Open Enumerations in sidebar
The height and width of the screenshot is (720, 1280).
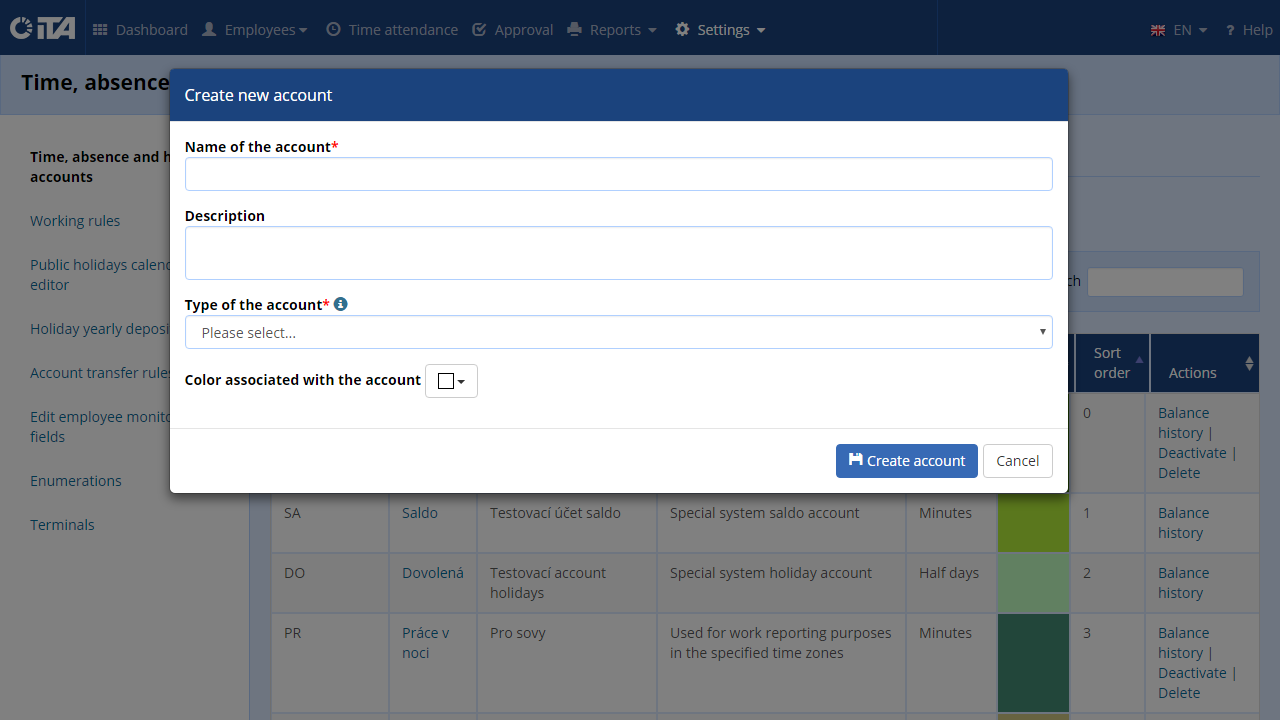(x=76, y=481)
